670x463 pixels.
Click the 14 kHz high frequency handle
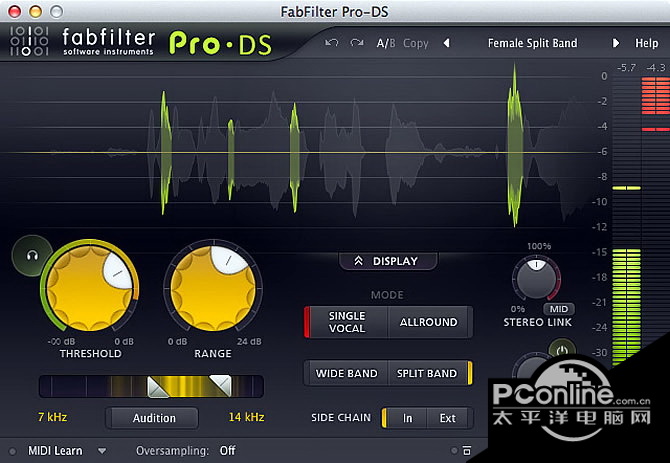pos(220,386)
